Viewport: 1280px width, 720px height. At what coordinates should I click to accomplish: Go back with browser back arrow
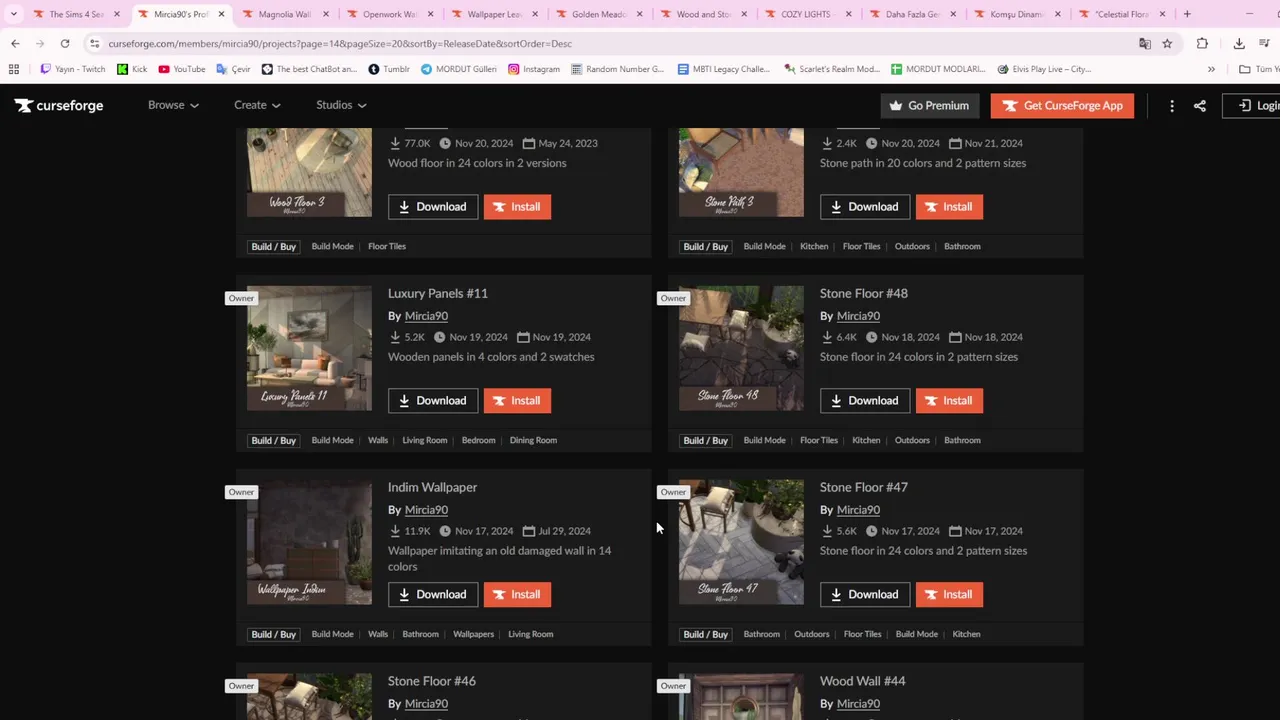tap(15, 43)
